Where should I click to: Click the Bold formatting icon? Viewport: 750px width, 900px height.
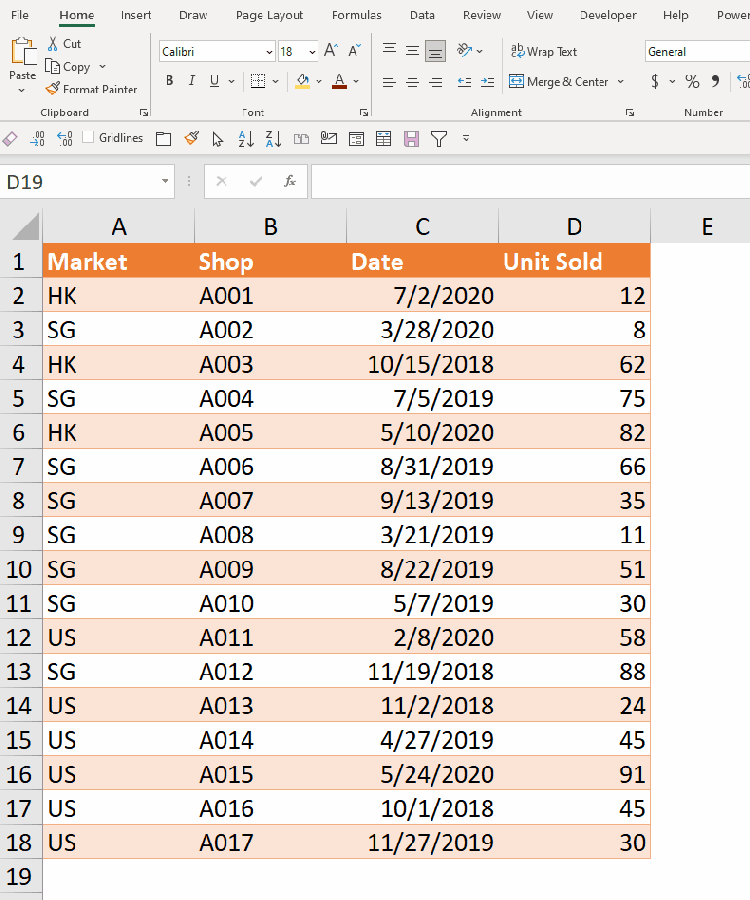tap(169, 82)
